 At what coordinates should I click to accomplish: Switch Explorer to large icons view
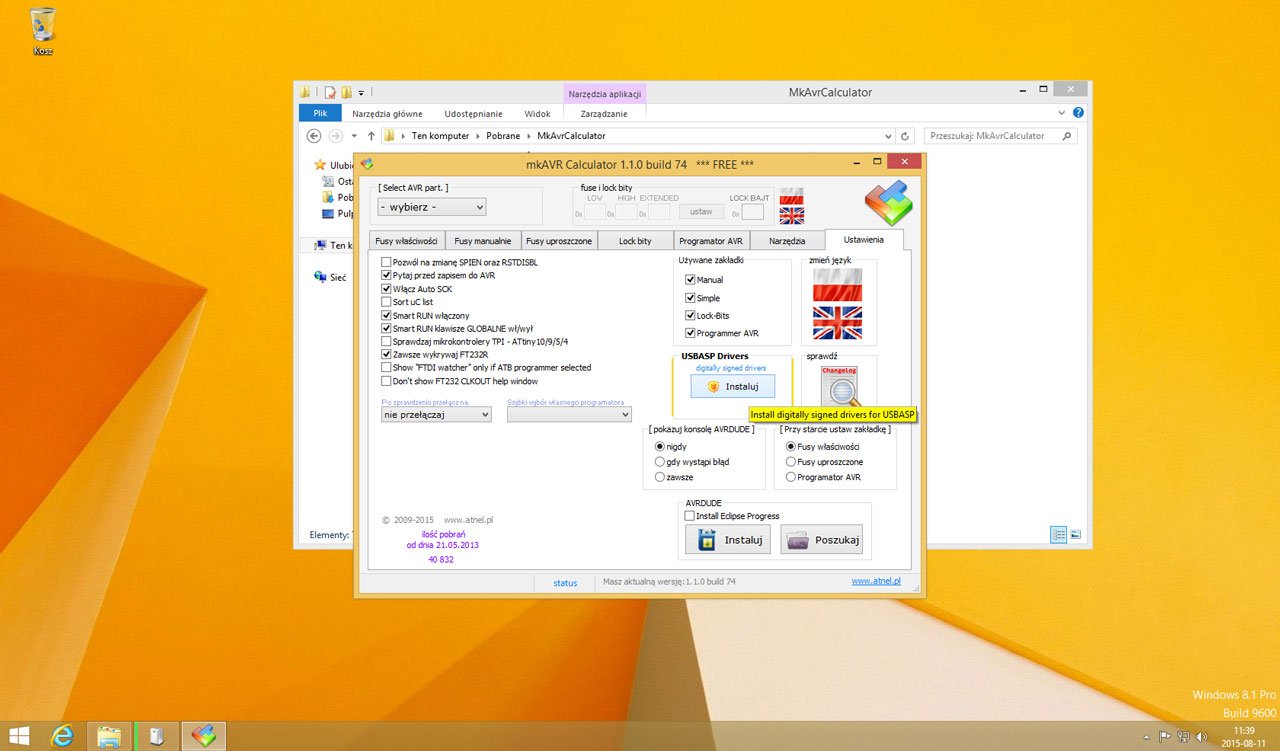[1075, 534]
